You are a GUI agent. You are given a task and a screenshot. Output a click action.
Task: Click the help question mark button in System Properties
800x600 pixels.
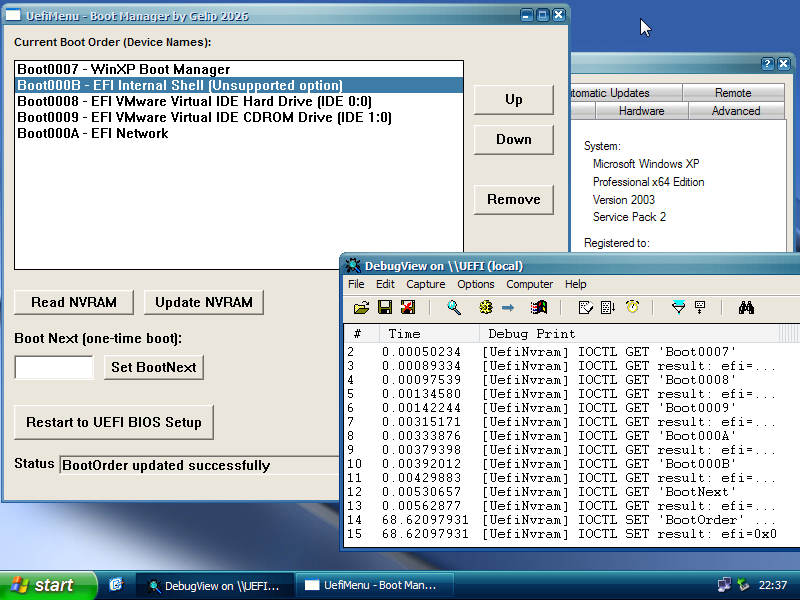click(x=767, y=64)
